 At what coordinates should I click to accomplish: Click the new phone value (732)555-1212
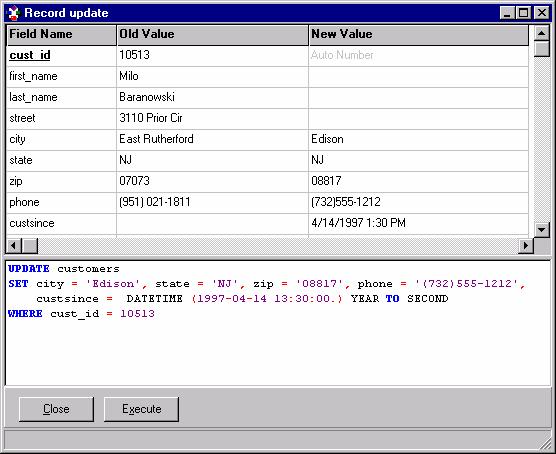pos(346,202)
